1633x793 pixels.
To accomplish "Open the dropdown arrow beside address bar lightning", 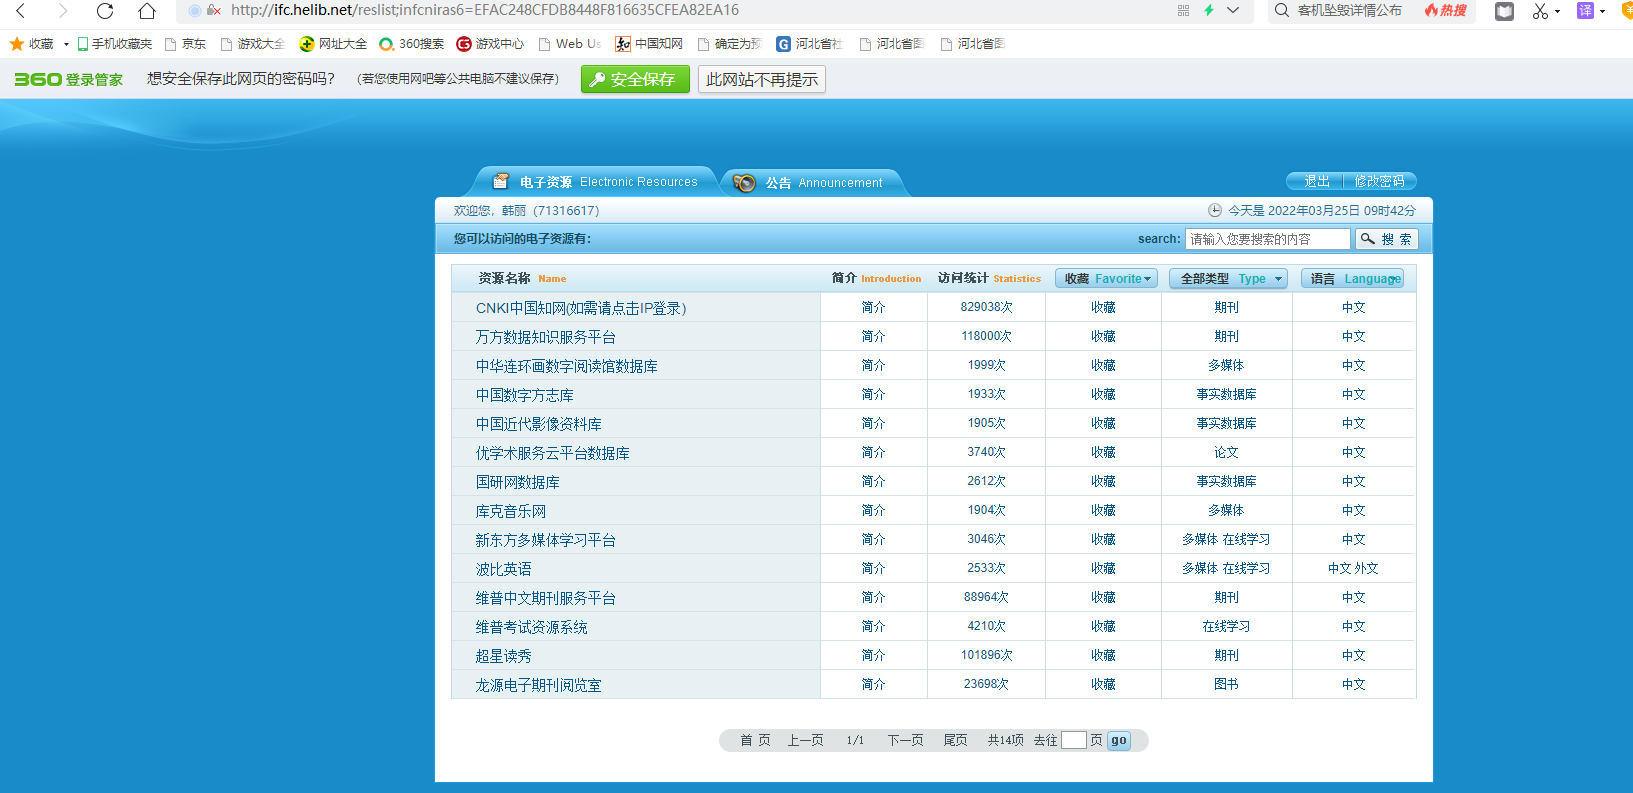I will pyautogui.click(x=1233, y=10).
